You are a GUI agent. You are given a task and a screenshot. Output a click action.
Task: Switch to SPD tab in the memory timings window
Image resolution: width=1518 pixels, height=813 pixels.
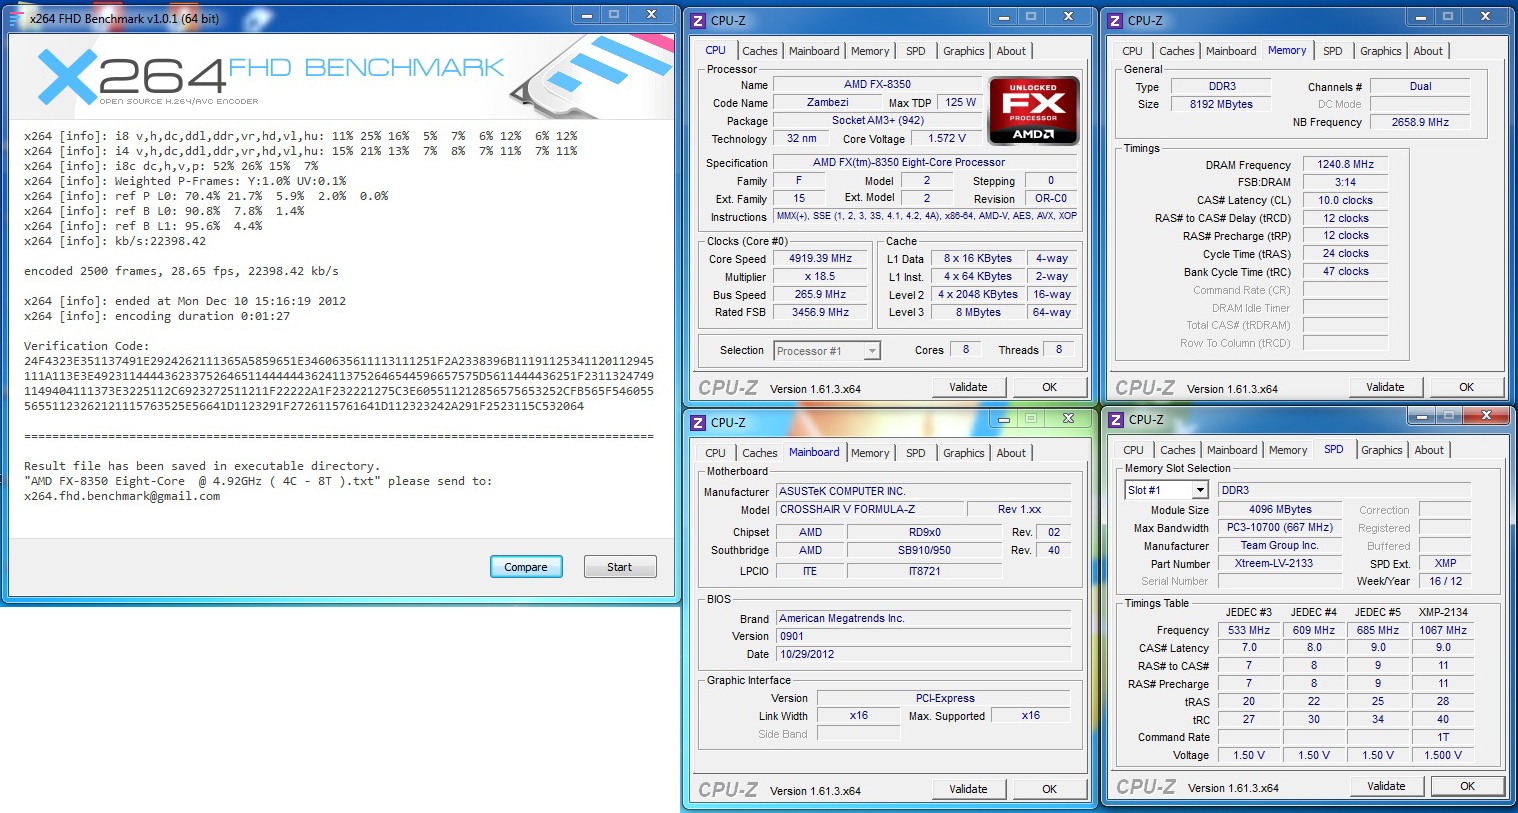tap(1333, 51)
